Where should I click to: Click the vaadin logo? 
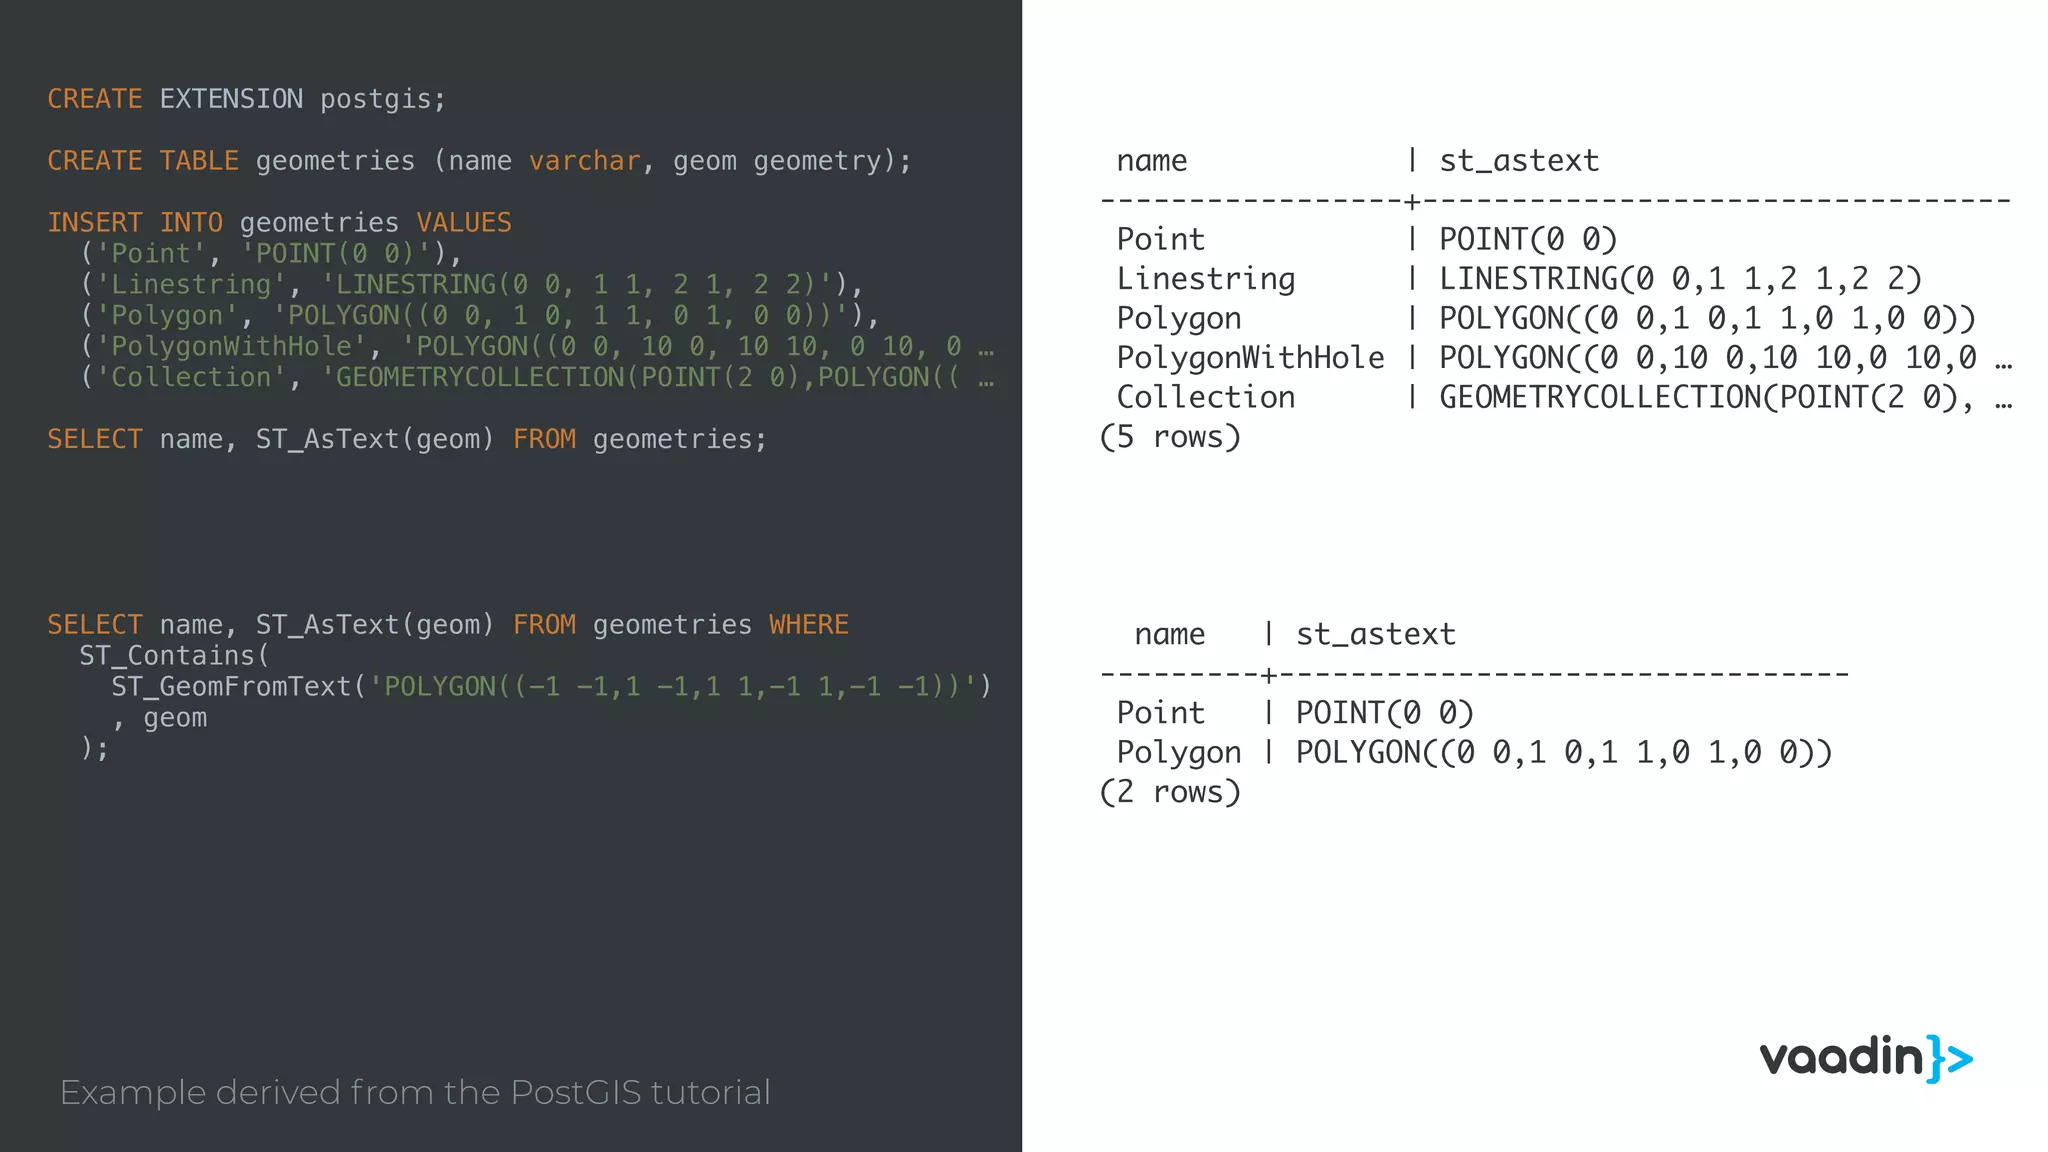coord(1866,1058)
